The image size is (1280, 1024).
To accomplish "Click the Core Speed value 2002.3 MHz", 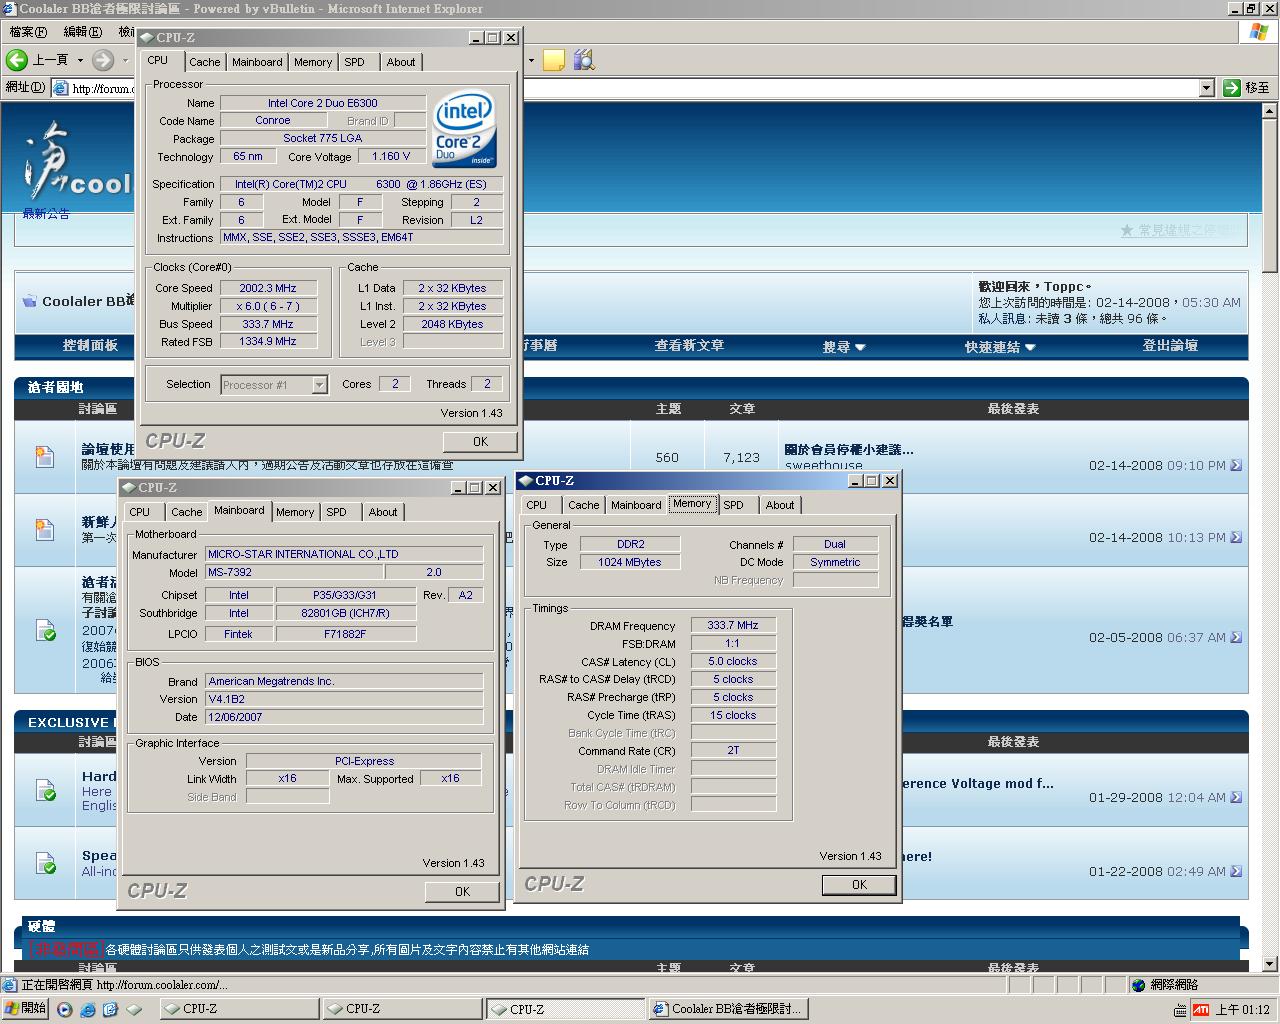I will pos(268,288).
